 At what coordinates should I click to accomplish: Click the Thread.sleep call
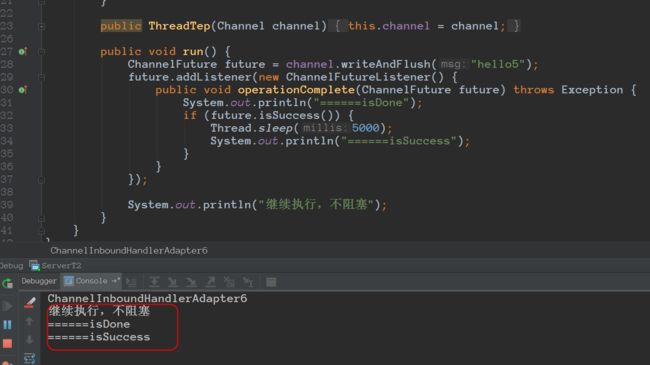[252, 128]
